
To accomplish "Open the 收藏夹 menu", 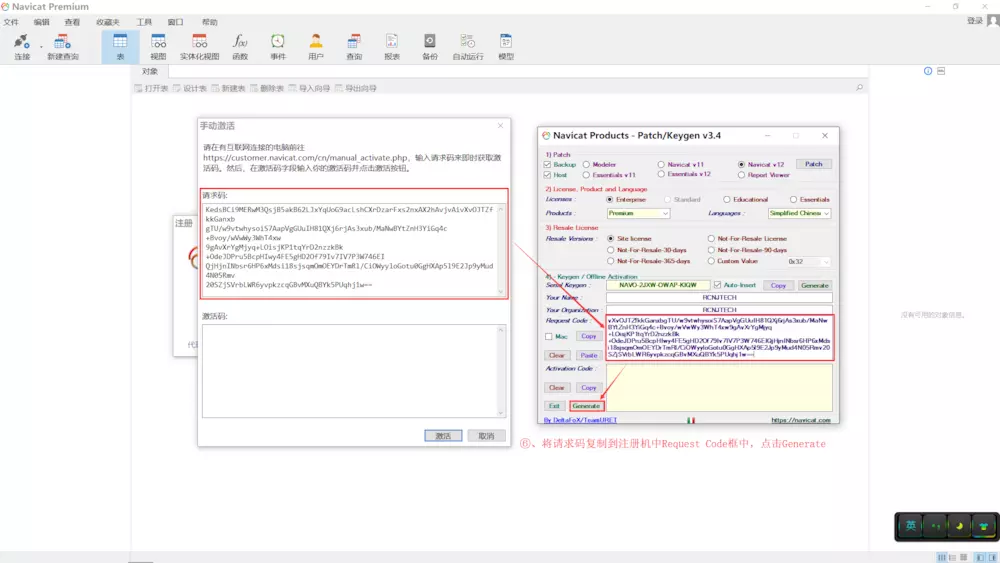I will pyautogui.click(x=108, y=22).
